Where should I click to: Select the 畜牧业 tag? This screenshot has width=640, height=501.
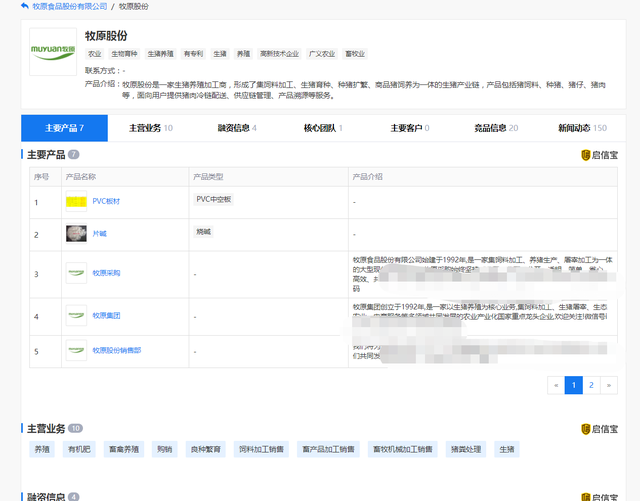click(x=355, y=54)
